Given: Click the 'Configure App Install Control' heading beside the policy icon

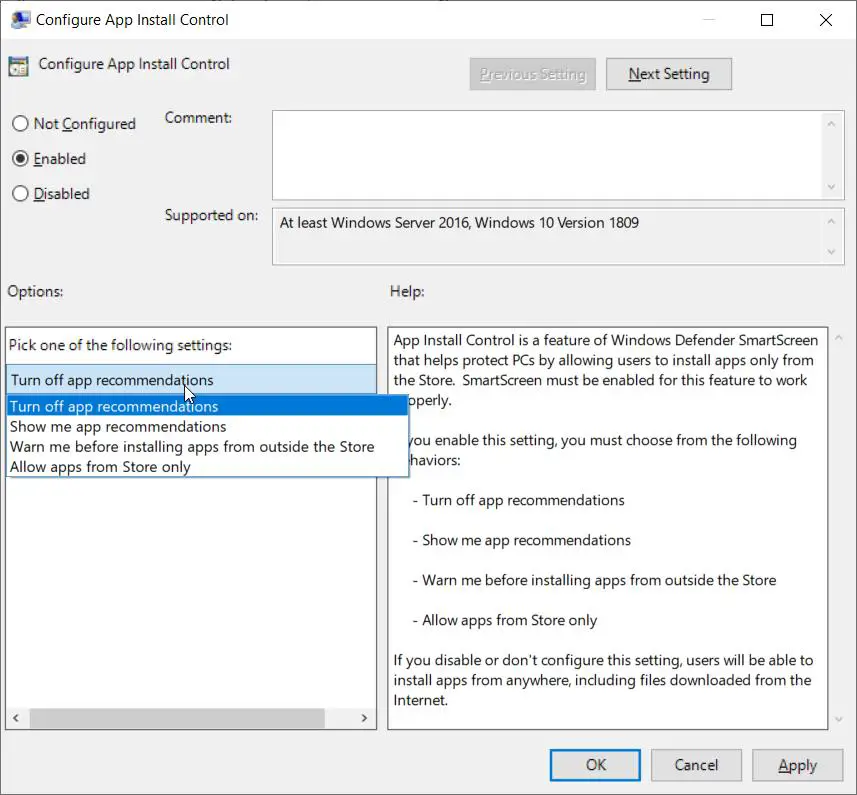Looking at the screenshot, I should pyautogui.click(x=134, y=64).
